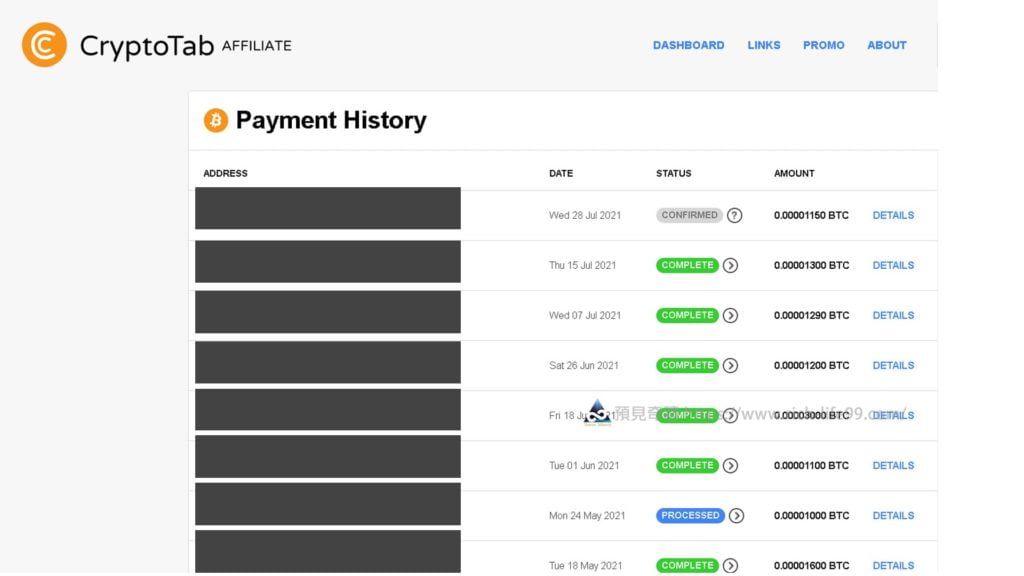The image size is (1024, 576).
Task: Click the amount 0.00001150 BTC
Action: (x=811, y=216)
